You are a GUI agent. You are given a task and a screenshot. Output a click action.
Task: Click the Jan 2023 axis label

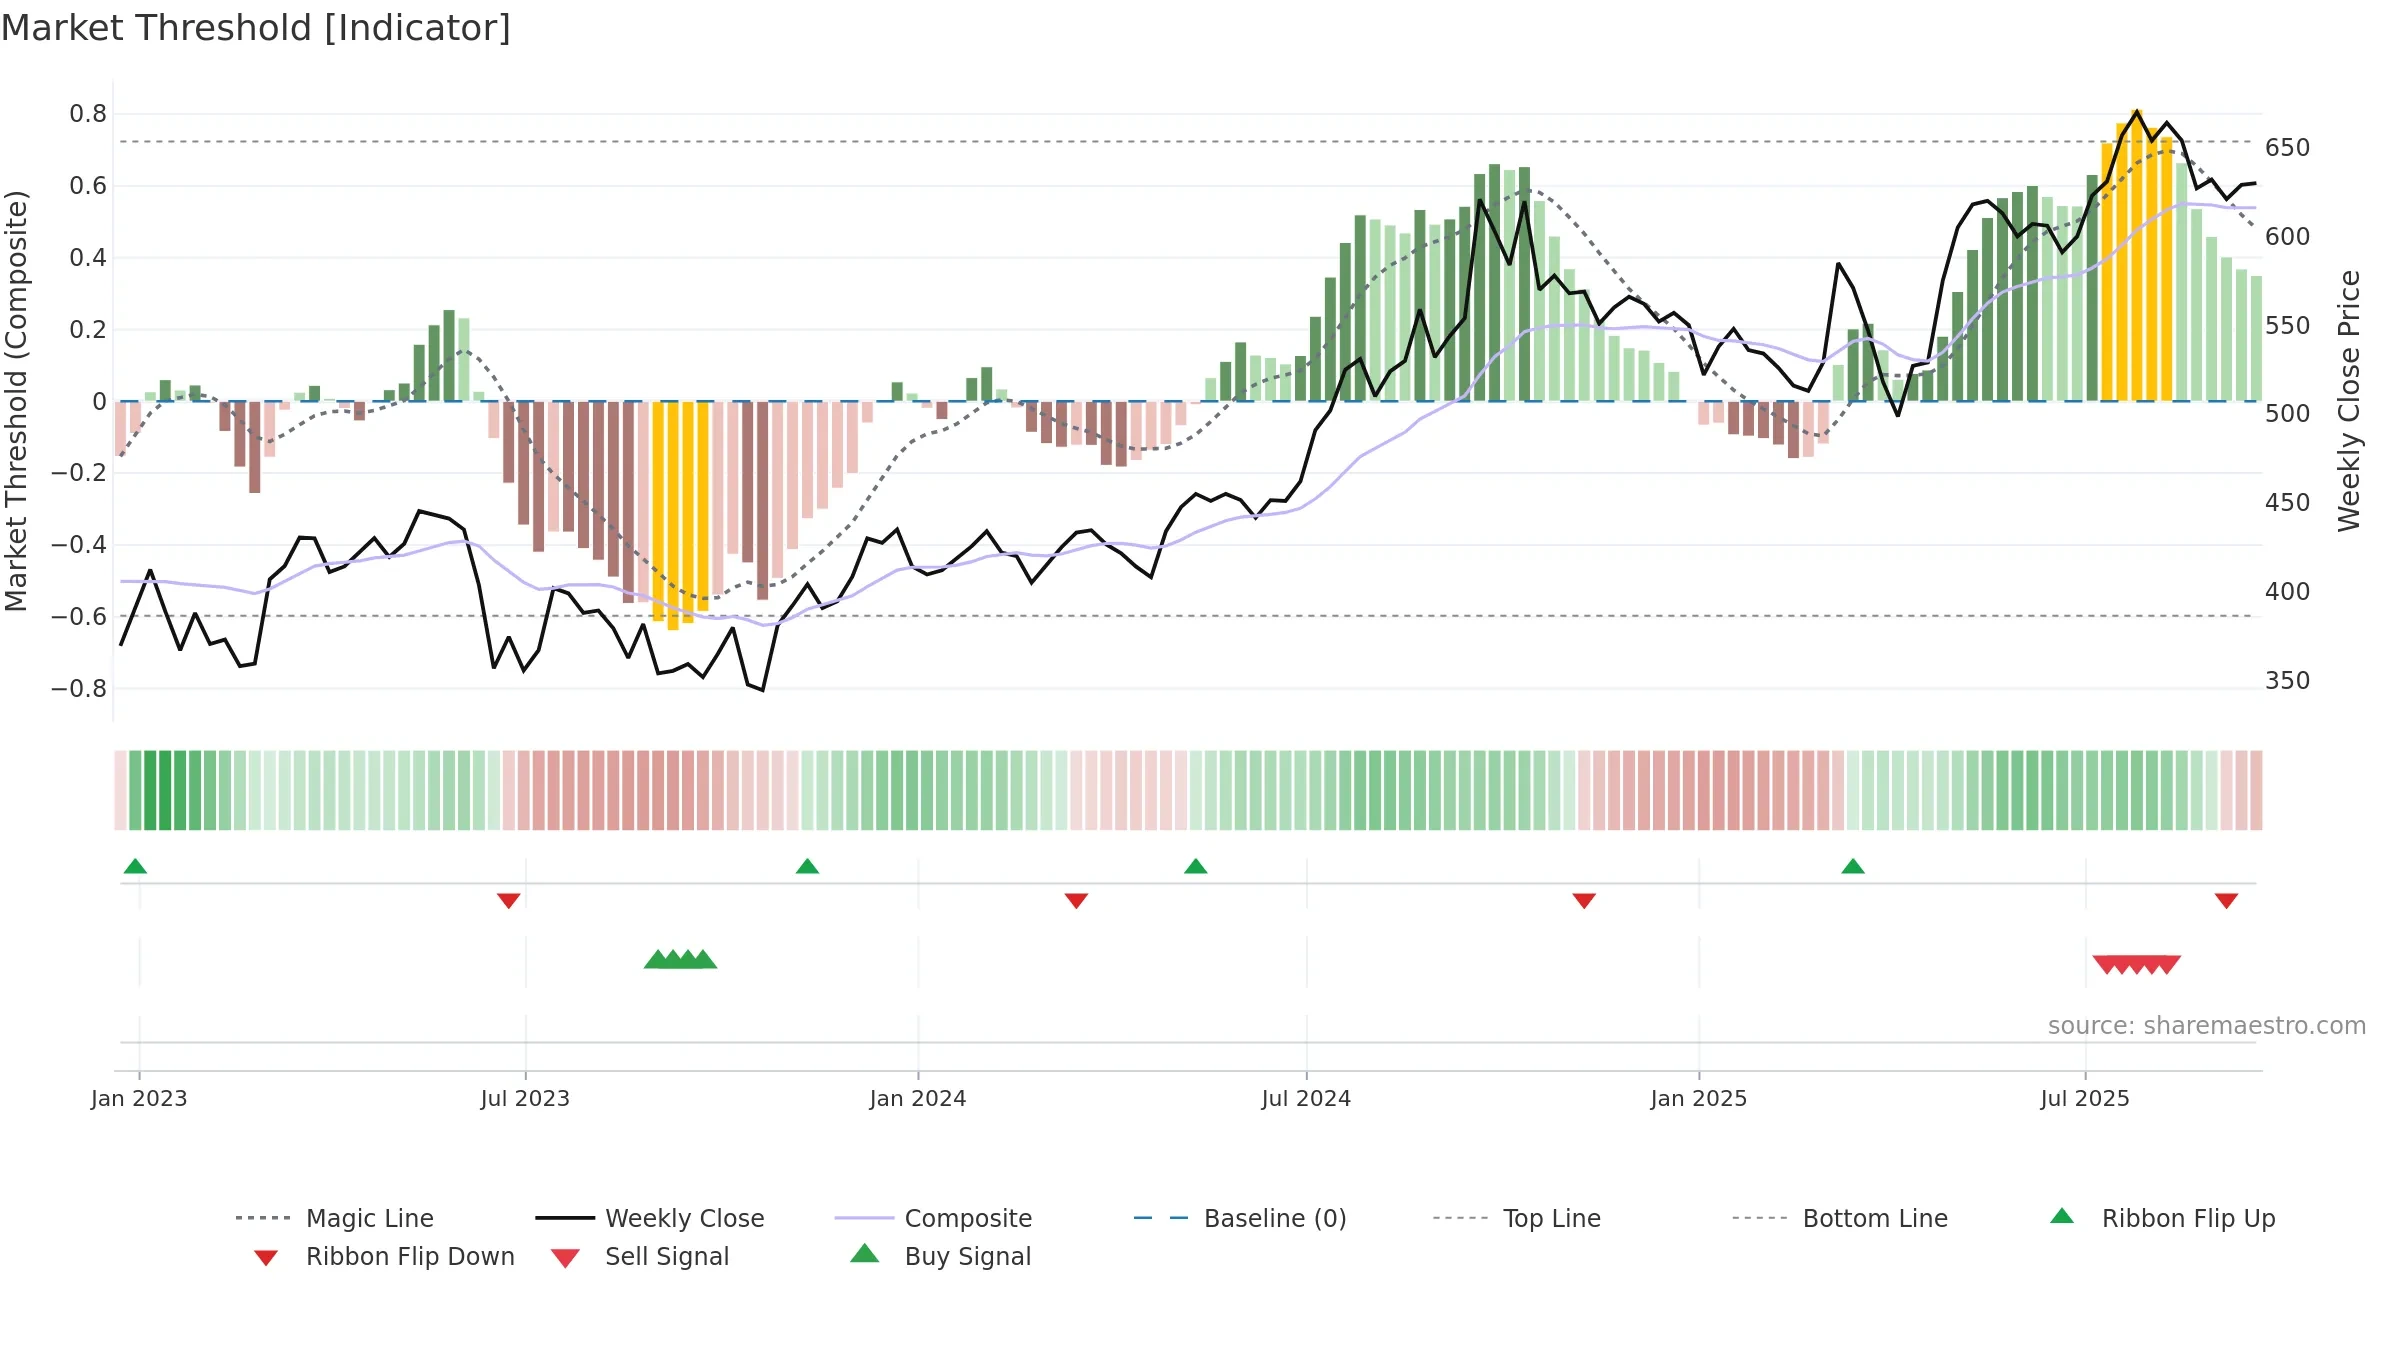point(139,1098)
